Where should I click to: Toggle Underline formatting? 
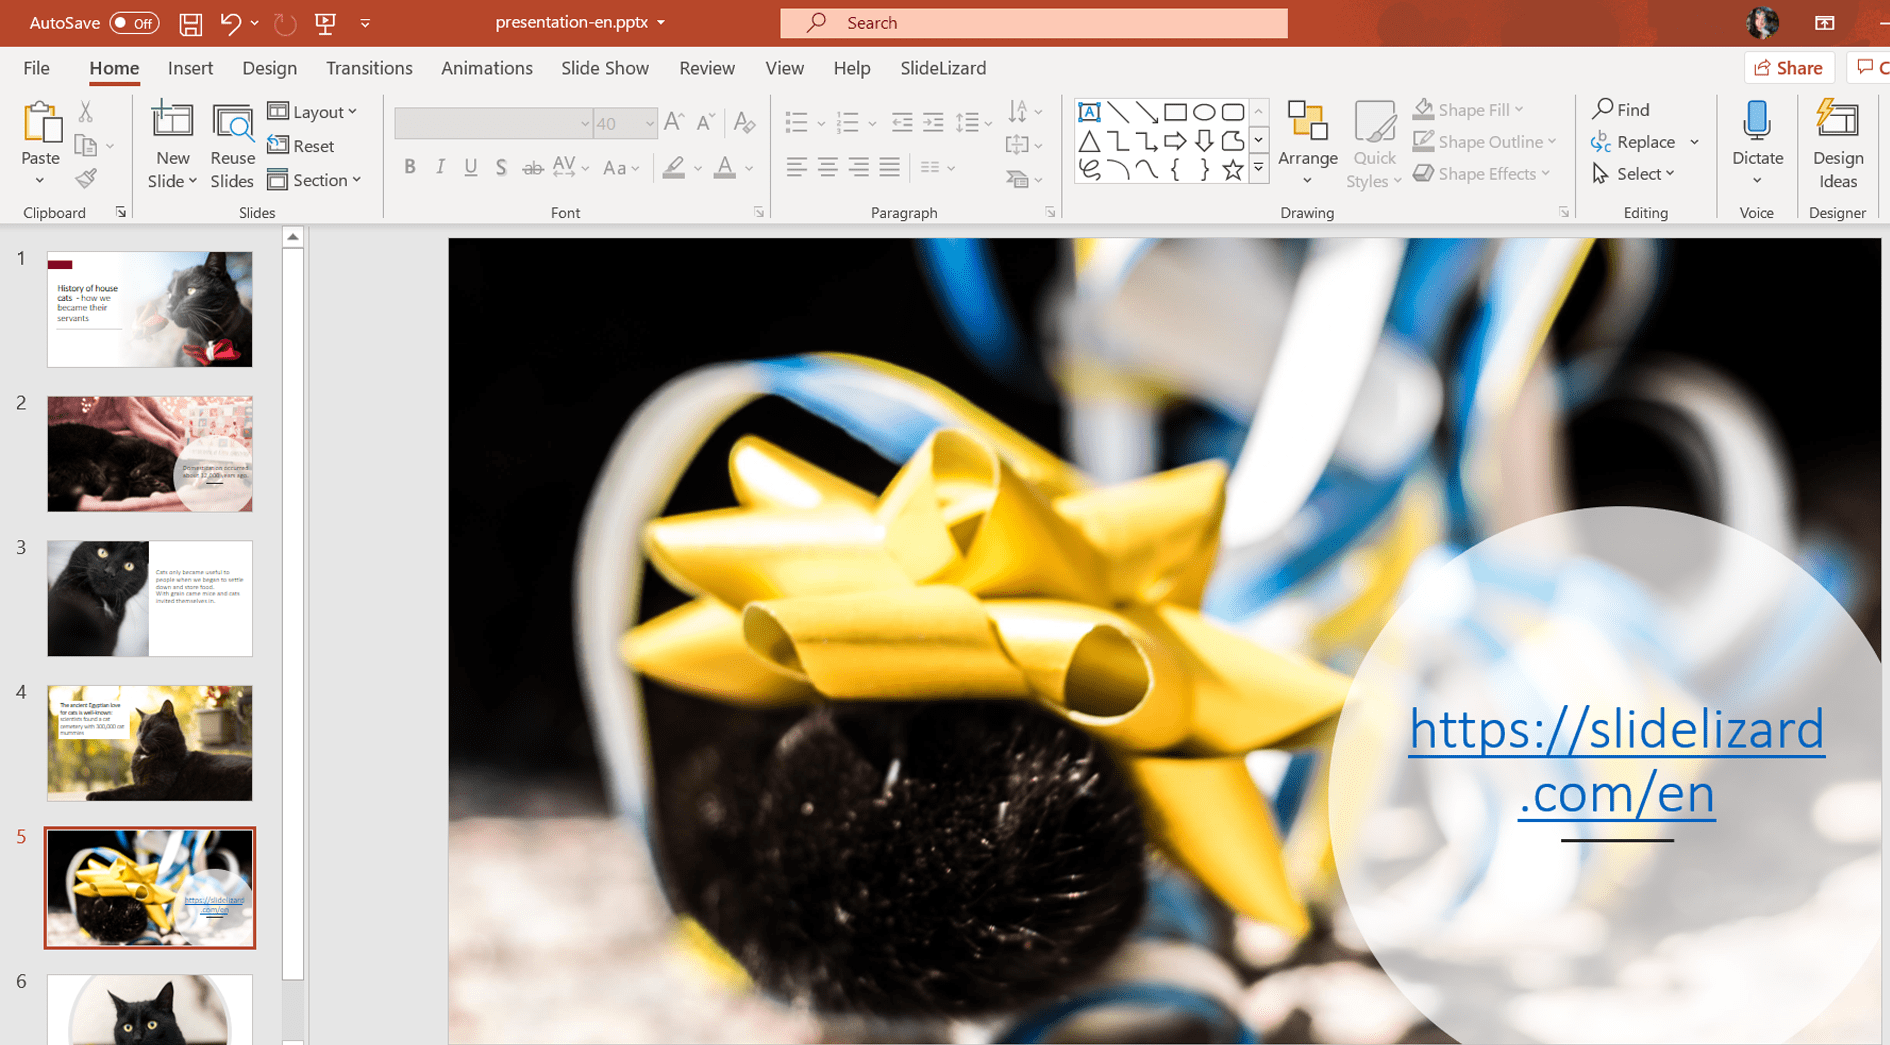(x=470, y=168)
